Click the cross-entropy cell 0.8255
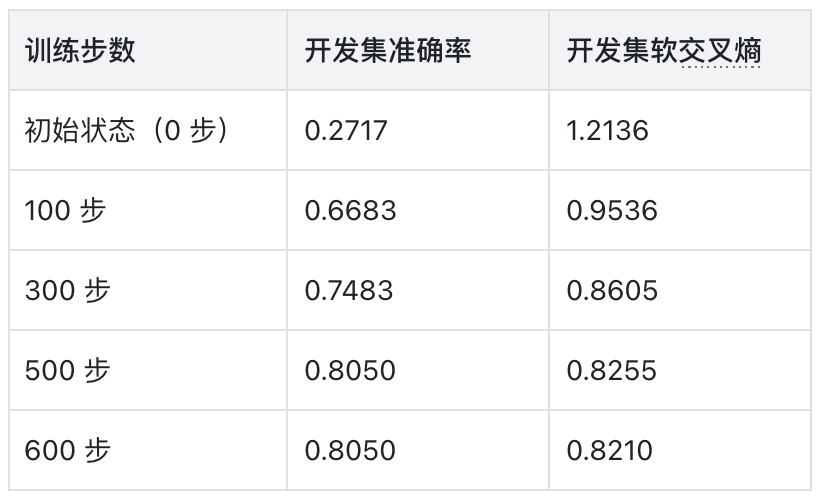Viewport: 822px width, 498px height. point(611,371)
